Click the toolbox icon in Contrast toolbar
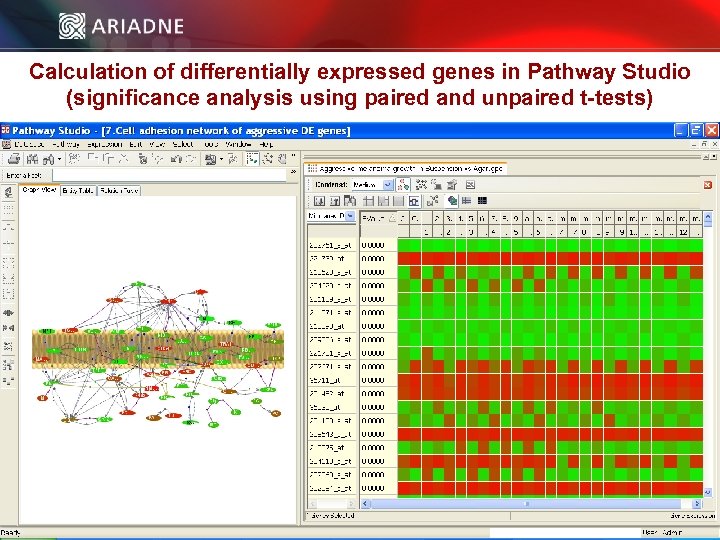The height and width of the screenshot is (540, 720). click(x=452, y=185)
